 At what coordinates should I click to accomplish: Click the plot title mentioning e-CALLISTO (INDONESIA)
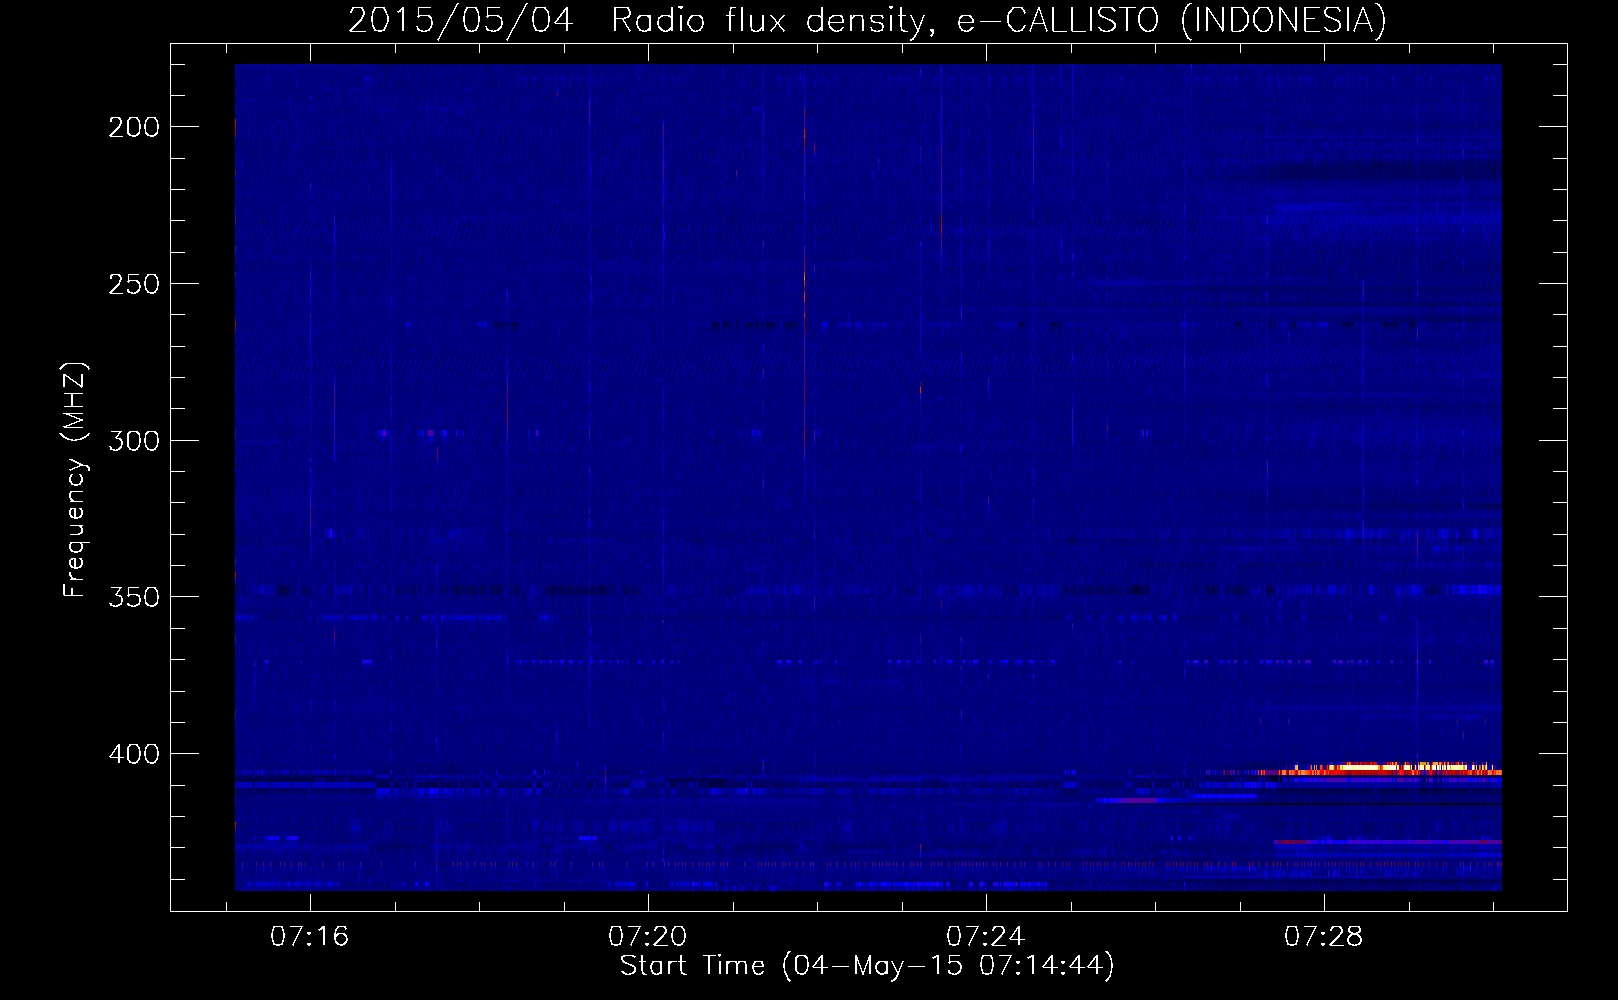coord(867,20)
